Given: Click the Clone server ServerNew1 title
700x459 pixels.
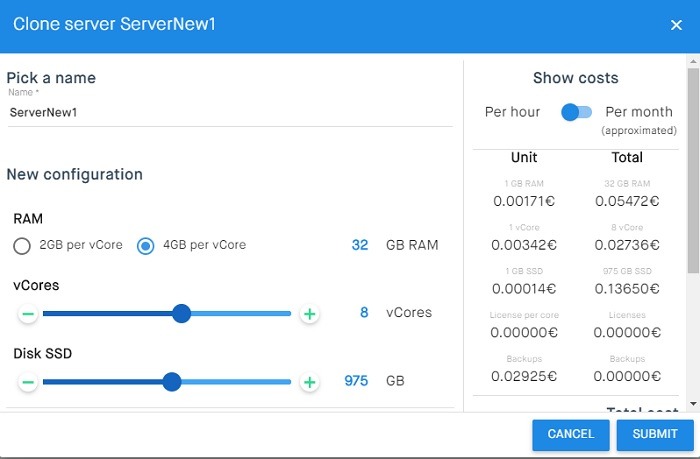Looking at the screenshot, I should (114, 24).
